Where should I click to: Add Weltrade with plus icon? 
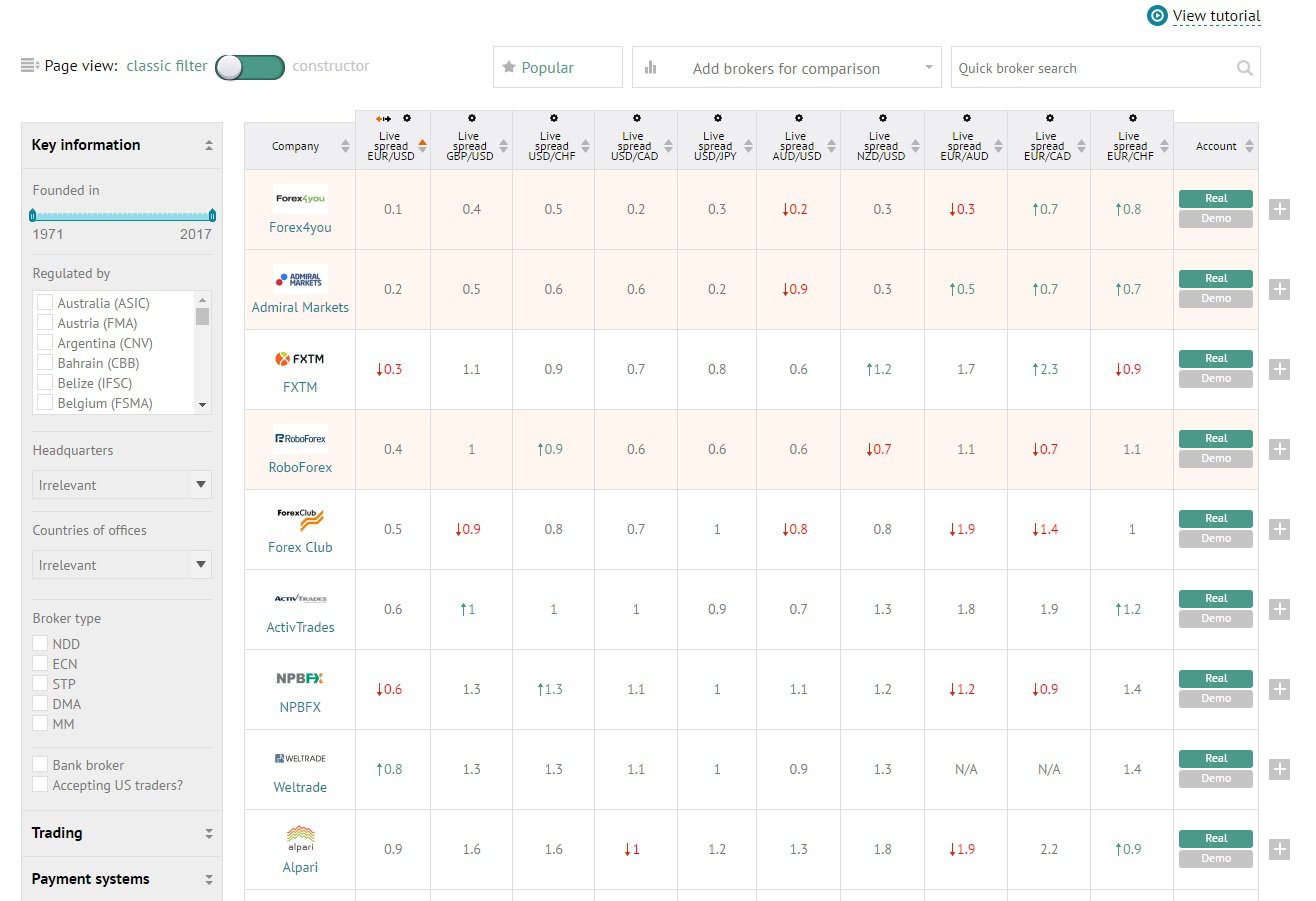tap(1279, 769)
